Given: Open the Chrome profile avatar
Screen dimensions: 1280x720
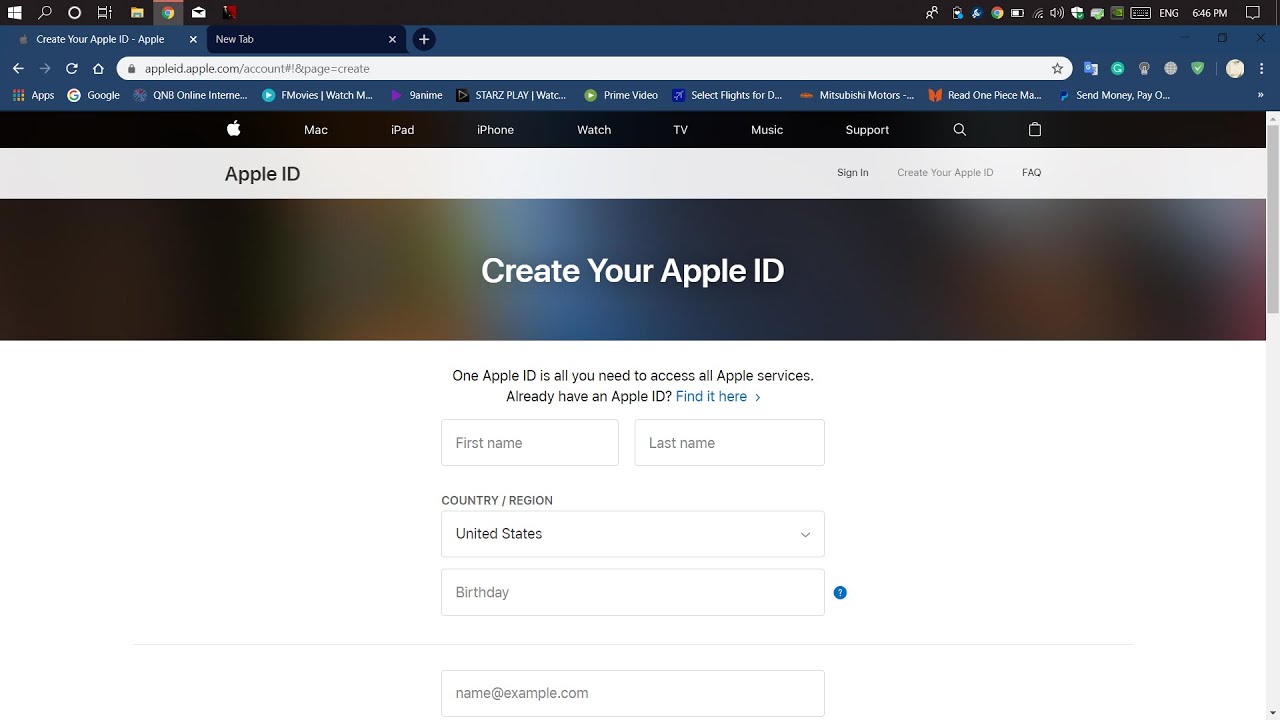Looking at the screenshot, I should tap(1235, 68).
